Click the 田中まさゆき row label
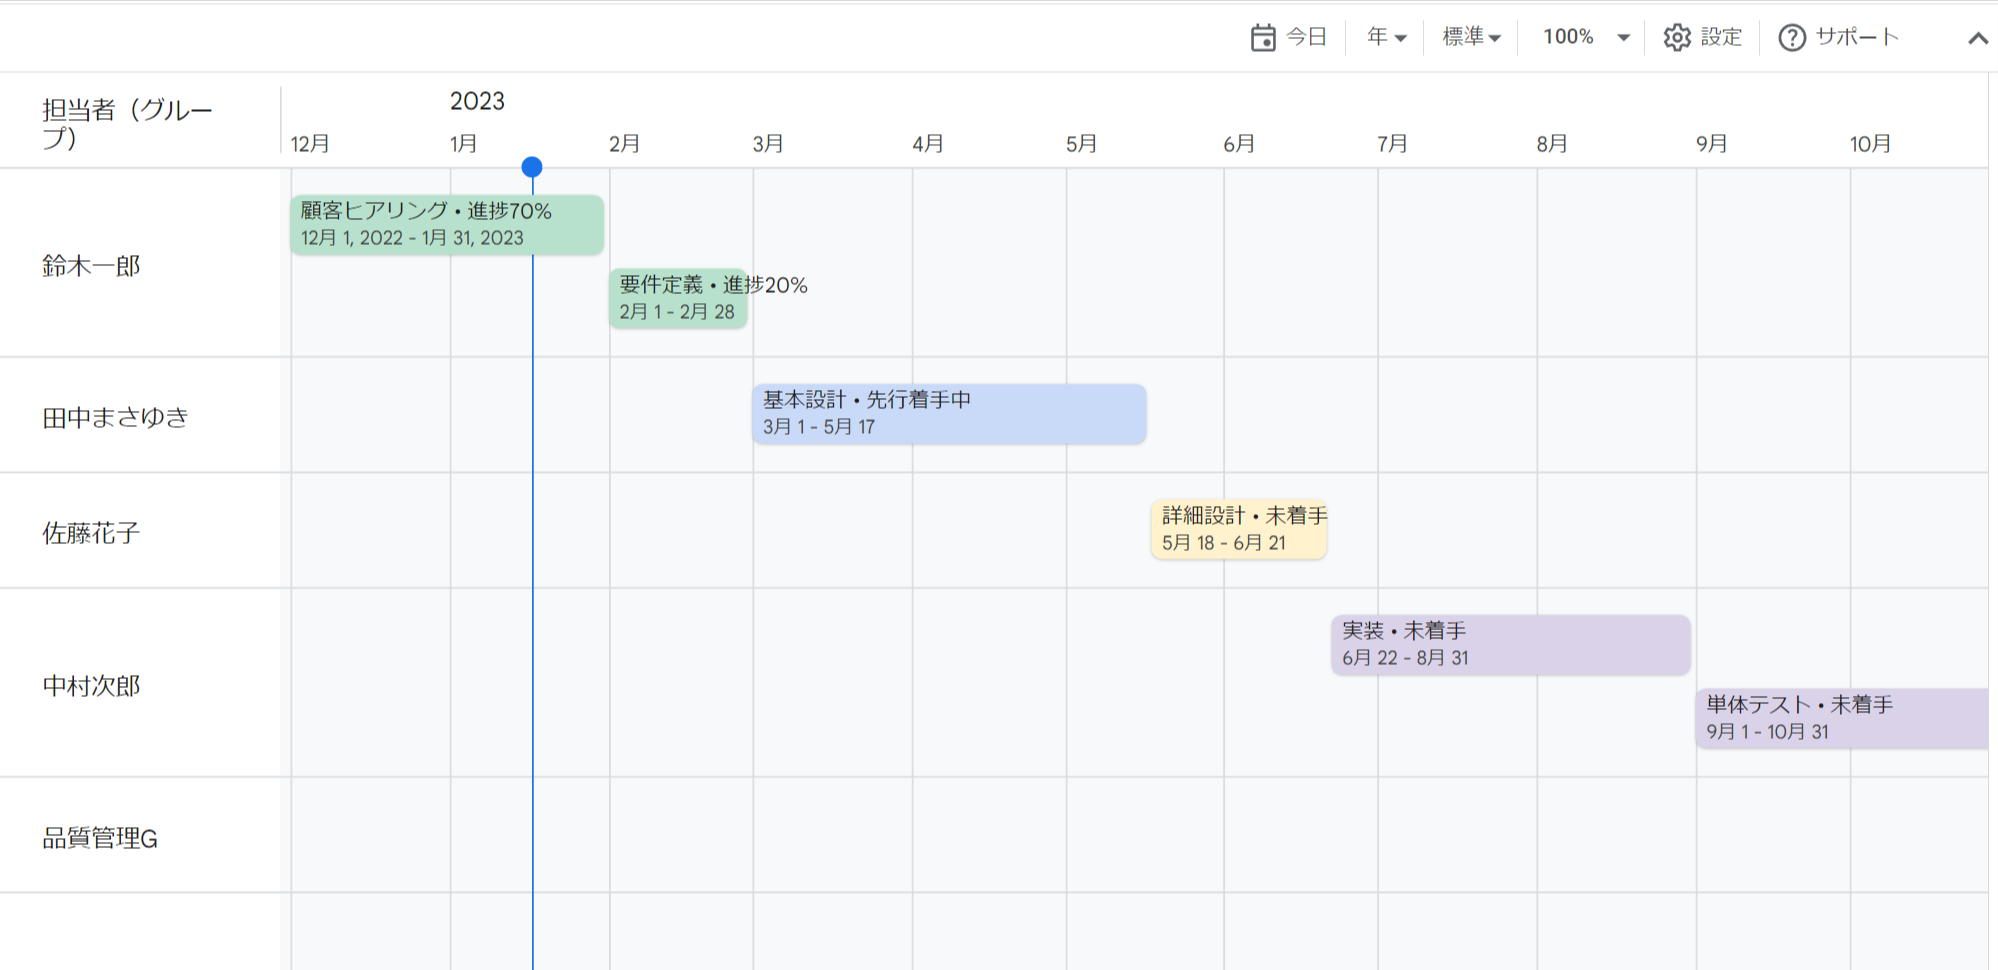The image size is (1998, 970). [x=116, y=417]
